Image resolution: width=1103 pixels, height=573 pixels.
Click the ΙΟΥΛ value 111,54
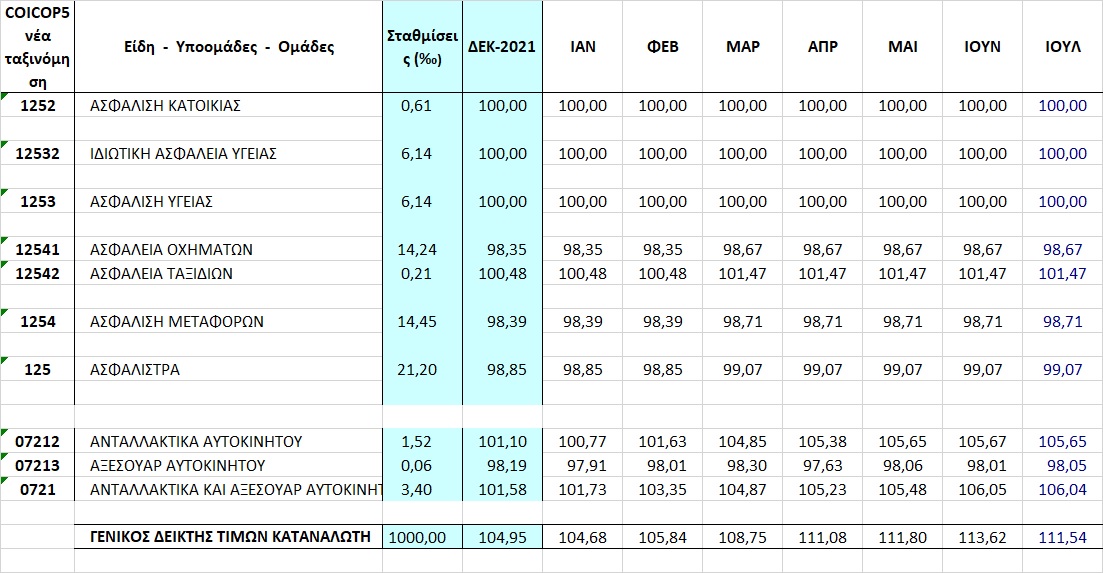[x=1062, y=537]
